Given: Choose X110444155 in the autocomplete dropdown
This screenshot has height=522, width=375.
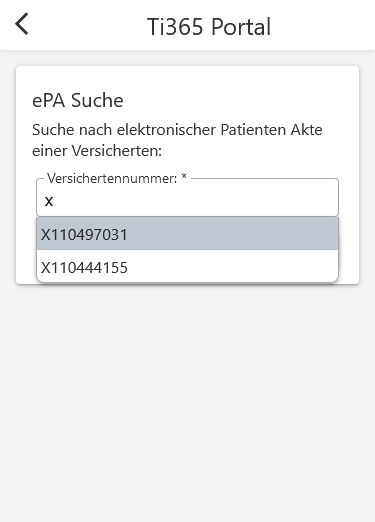Looking at the screenshot, I should pyautogui.click(x=187, y=266).
